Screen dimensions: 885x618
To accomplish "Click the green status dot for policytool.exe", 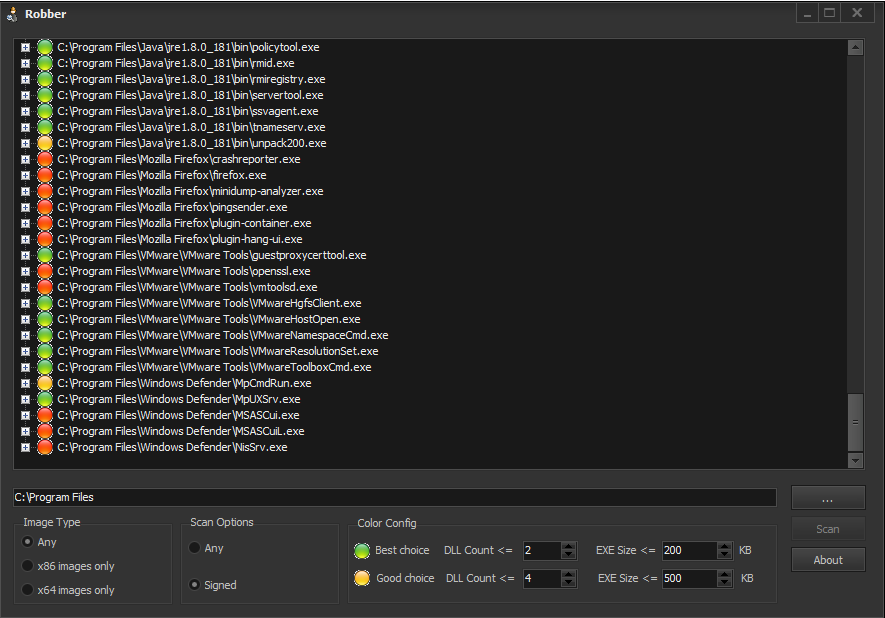I will [45, 47].
